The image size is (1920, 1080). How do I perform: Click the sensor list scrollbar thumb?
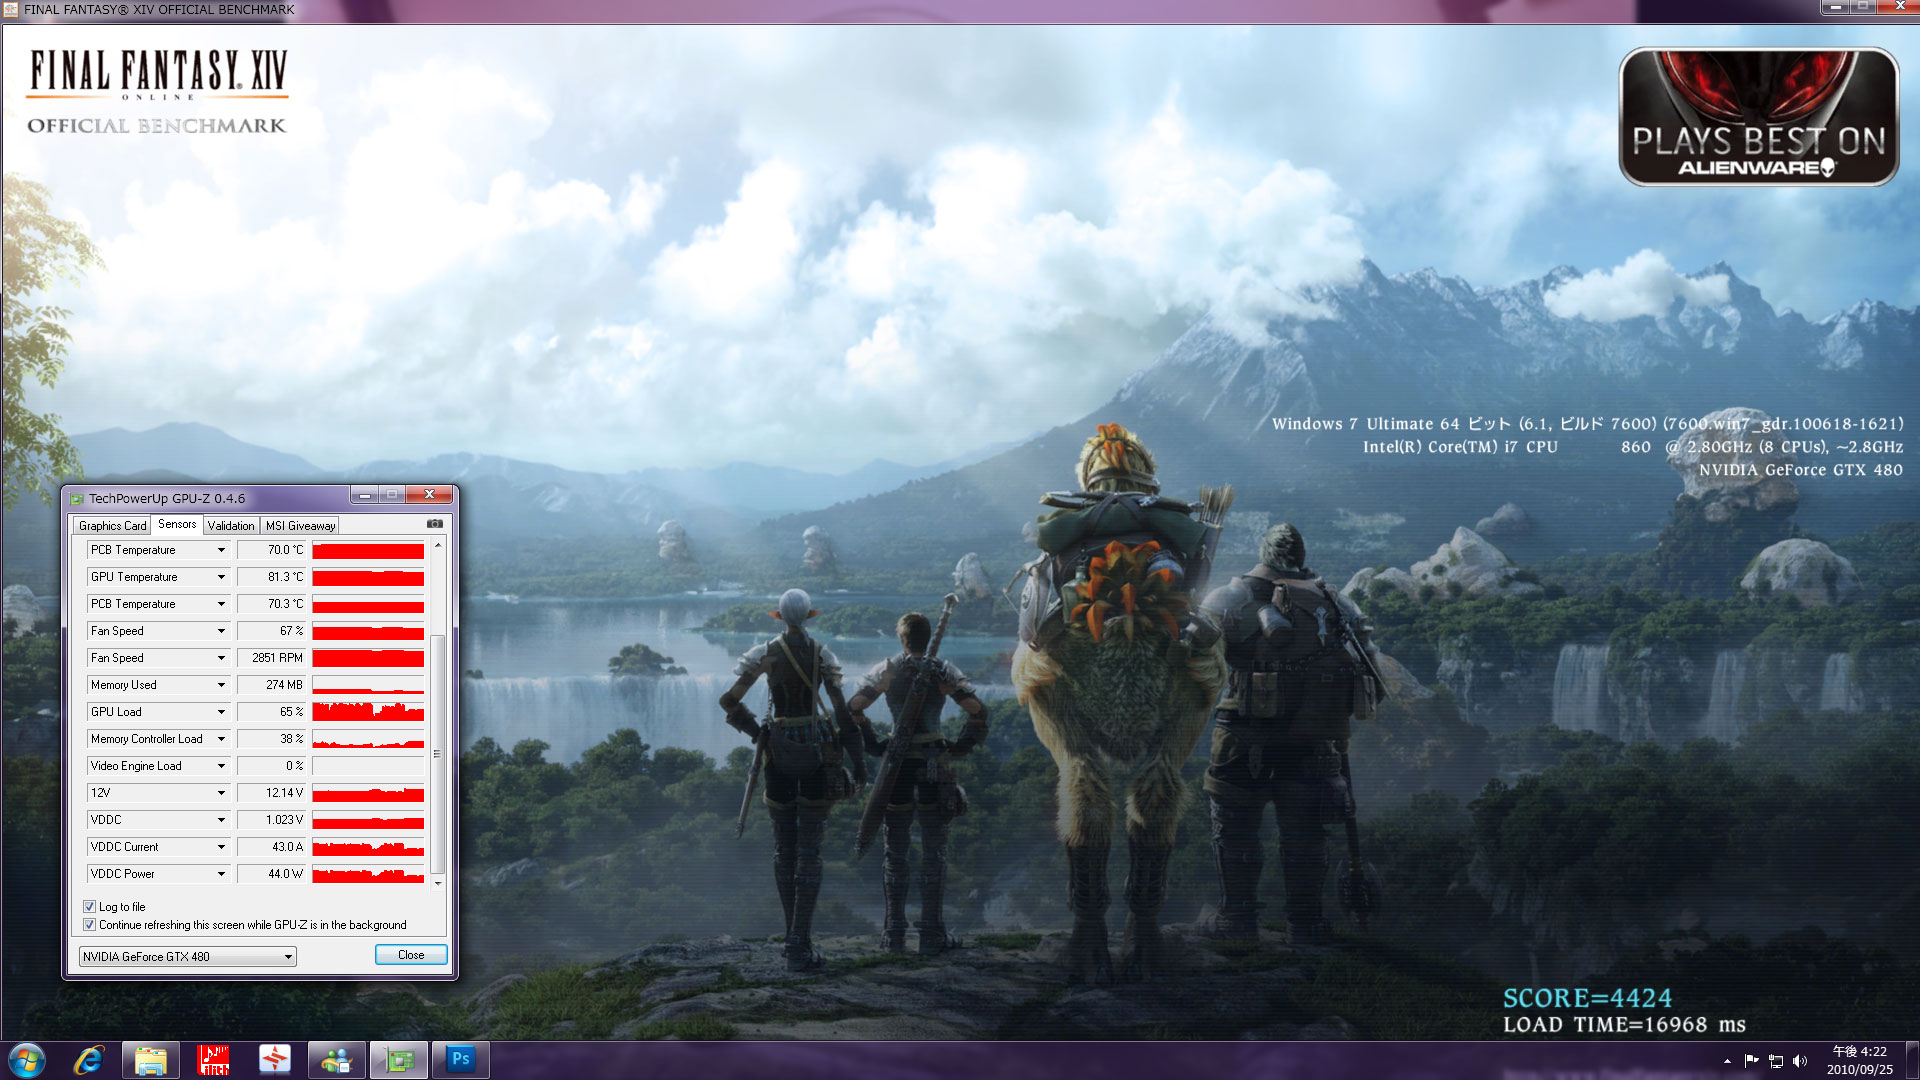[x=437, y=752]
